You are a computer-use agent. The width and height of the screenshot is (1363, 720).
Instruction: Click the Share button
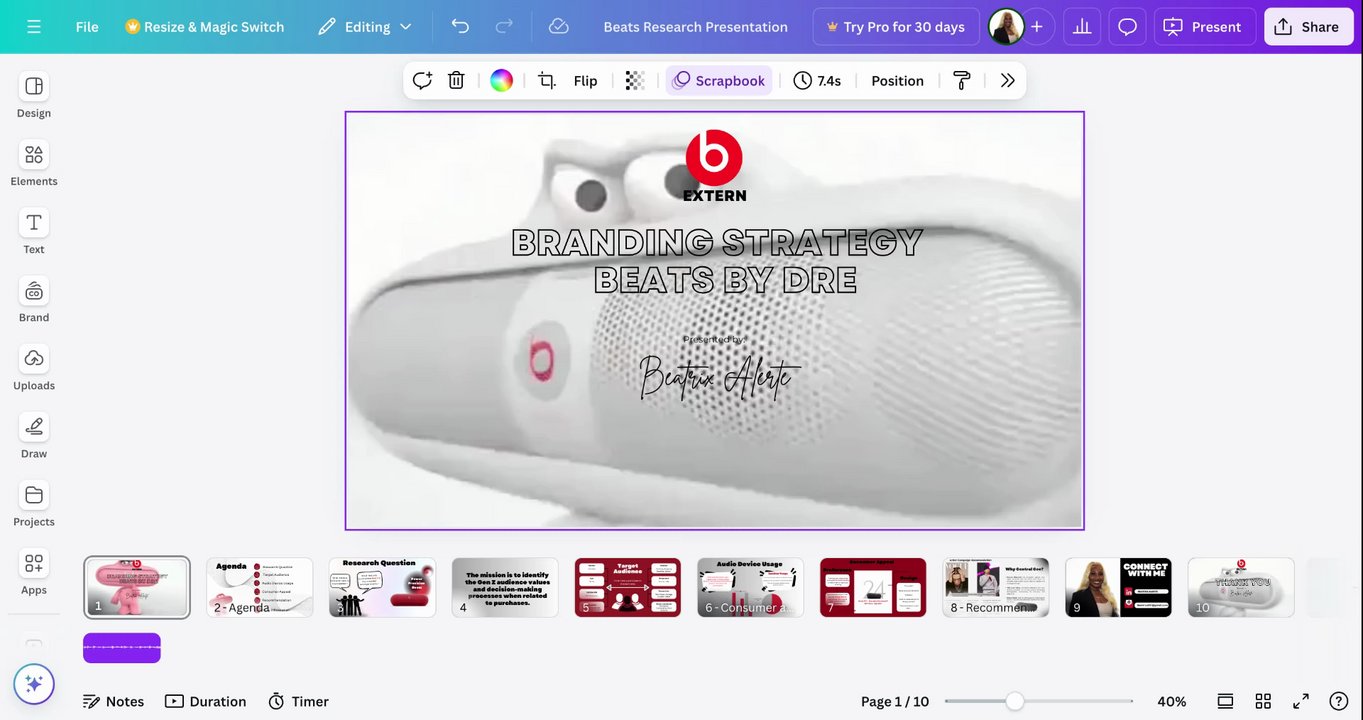(1308, 27)
